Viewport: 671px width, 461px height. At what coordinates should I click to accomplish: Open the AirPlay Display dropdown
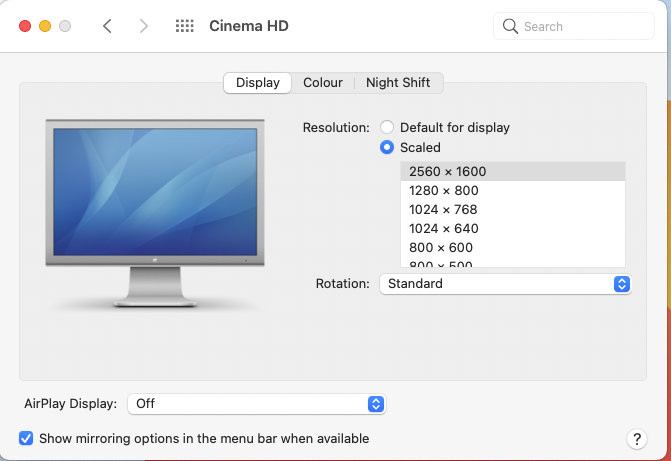(x=257, y=404)
